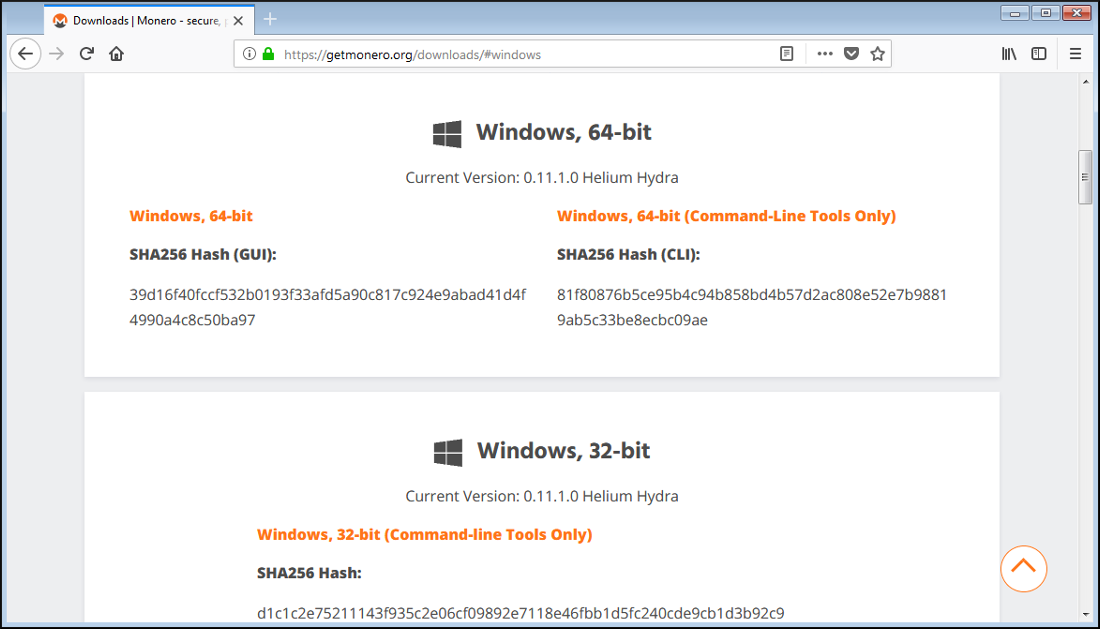The height and width of the screenshot is (629, 1100).
Task: Open the Firefox hamburger menu
Action: [1075, 54]
